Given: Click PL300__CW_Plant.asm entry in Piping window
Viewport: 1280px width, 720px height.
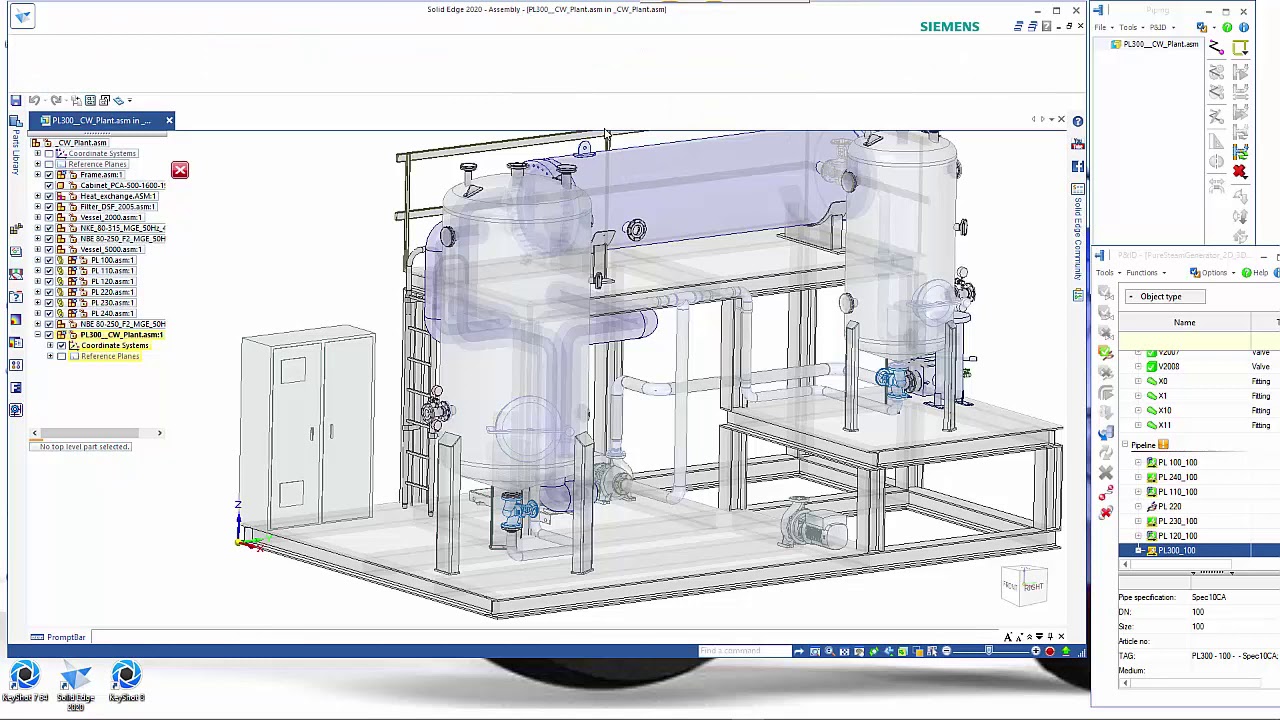Looking at the screenshot, I should tap(1160, 45).
